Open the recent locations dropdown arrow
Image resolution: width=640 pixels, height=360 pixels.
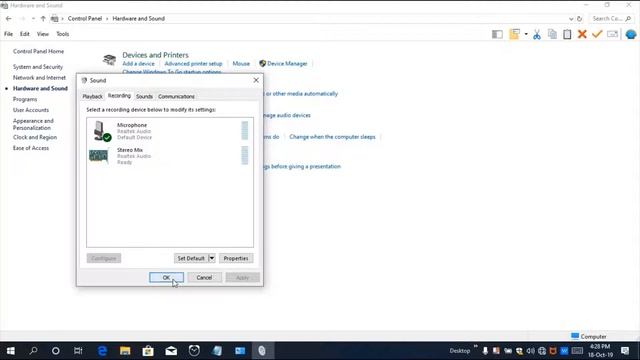tap(33, 19)
